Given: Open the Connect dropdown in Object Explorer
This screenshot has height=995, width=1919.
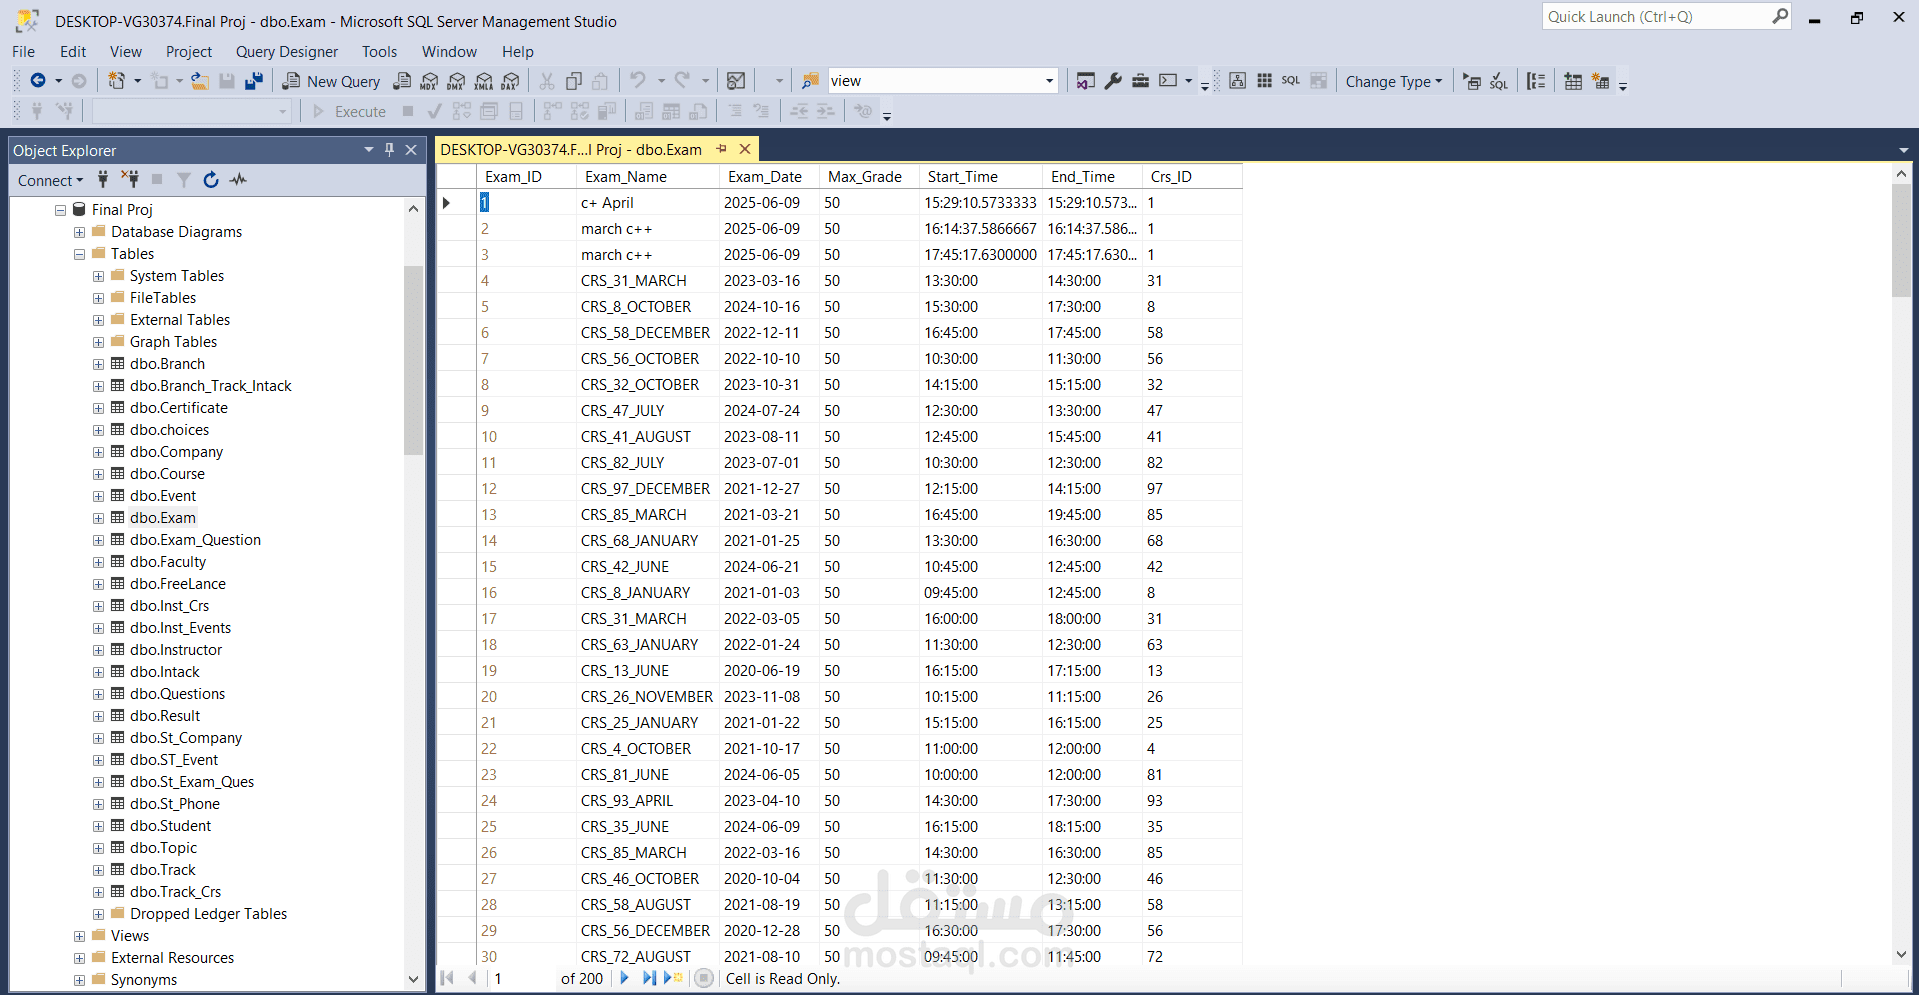Looking at the screenshot, I should [x=51, y=180].
